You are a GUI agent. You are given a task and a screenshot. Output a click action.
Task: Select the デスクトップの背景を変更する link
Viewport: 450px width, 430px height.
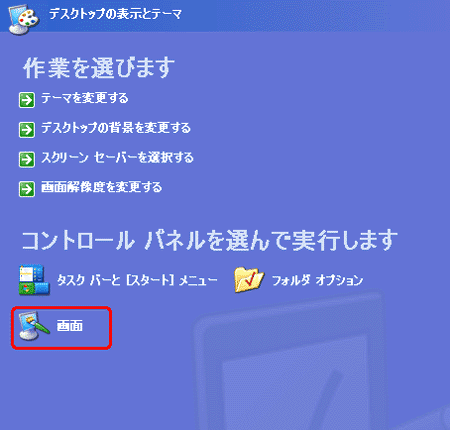pos(116,128)
